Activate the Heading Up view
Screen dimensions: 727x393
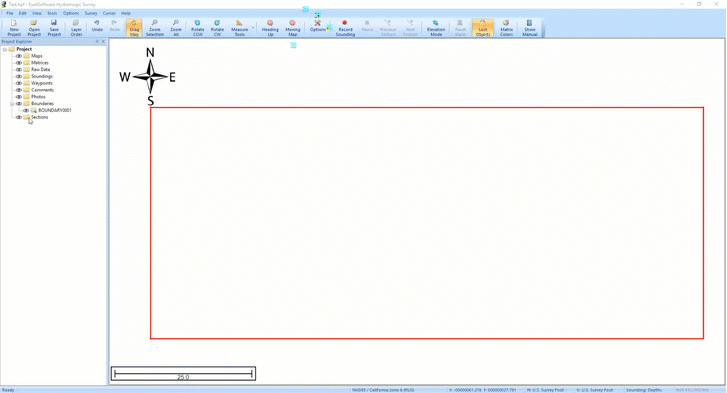coord(270,28)
